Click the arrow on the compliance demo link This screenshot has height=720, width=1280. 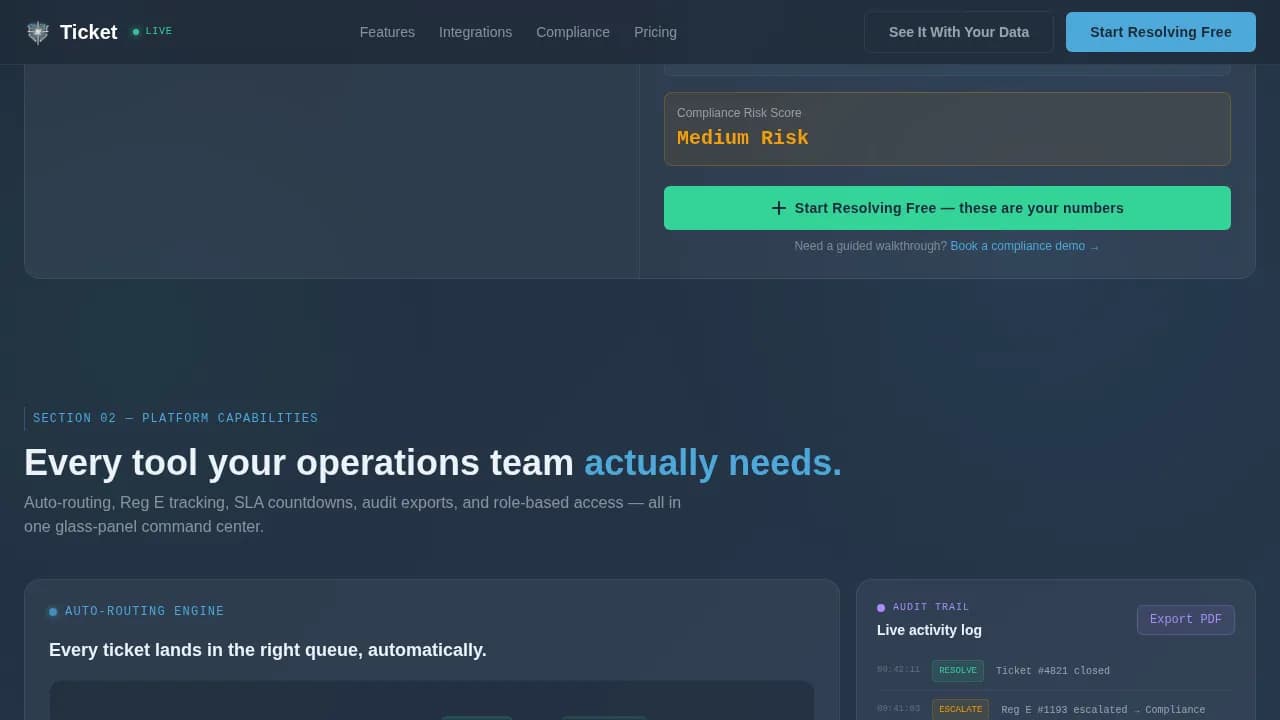[1094, 246]
